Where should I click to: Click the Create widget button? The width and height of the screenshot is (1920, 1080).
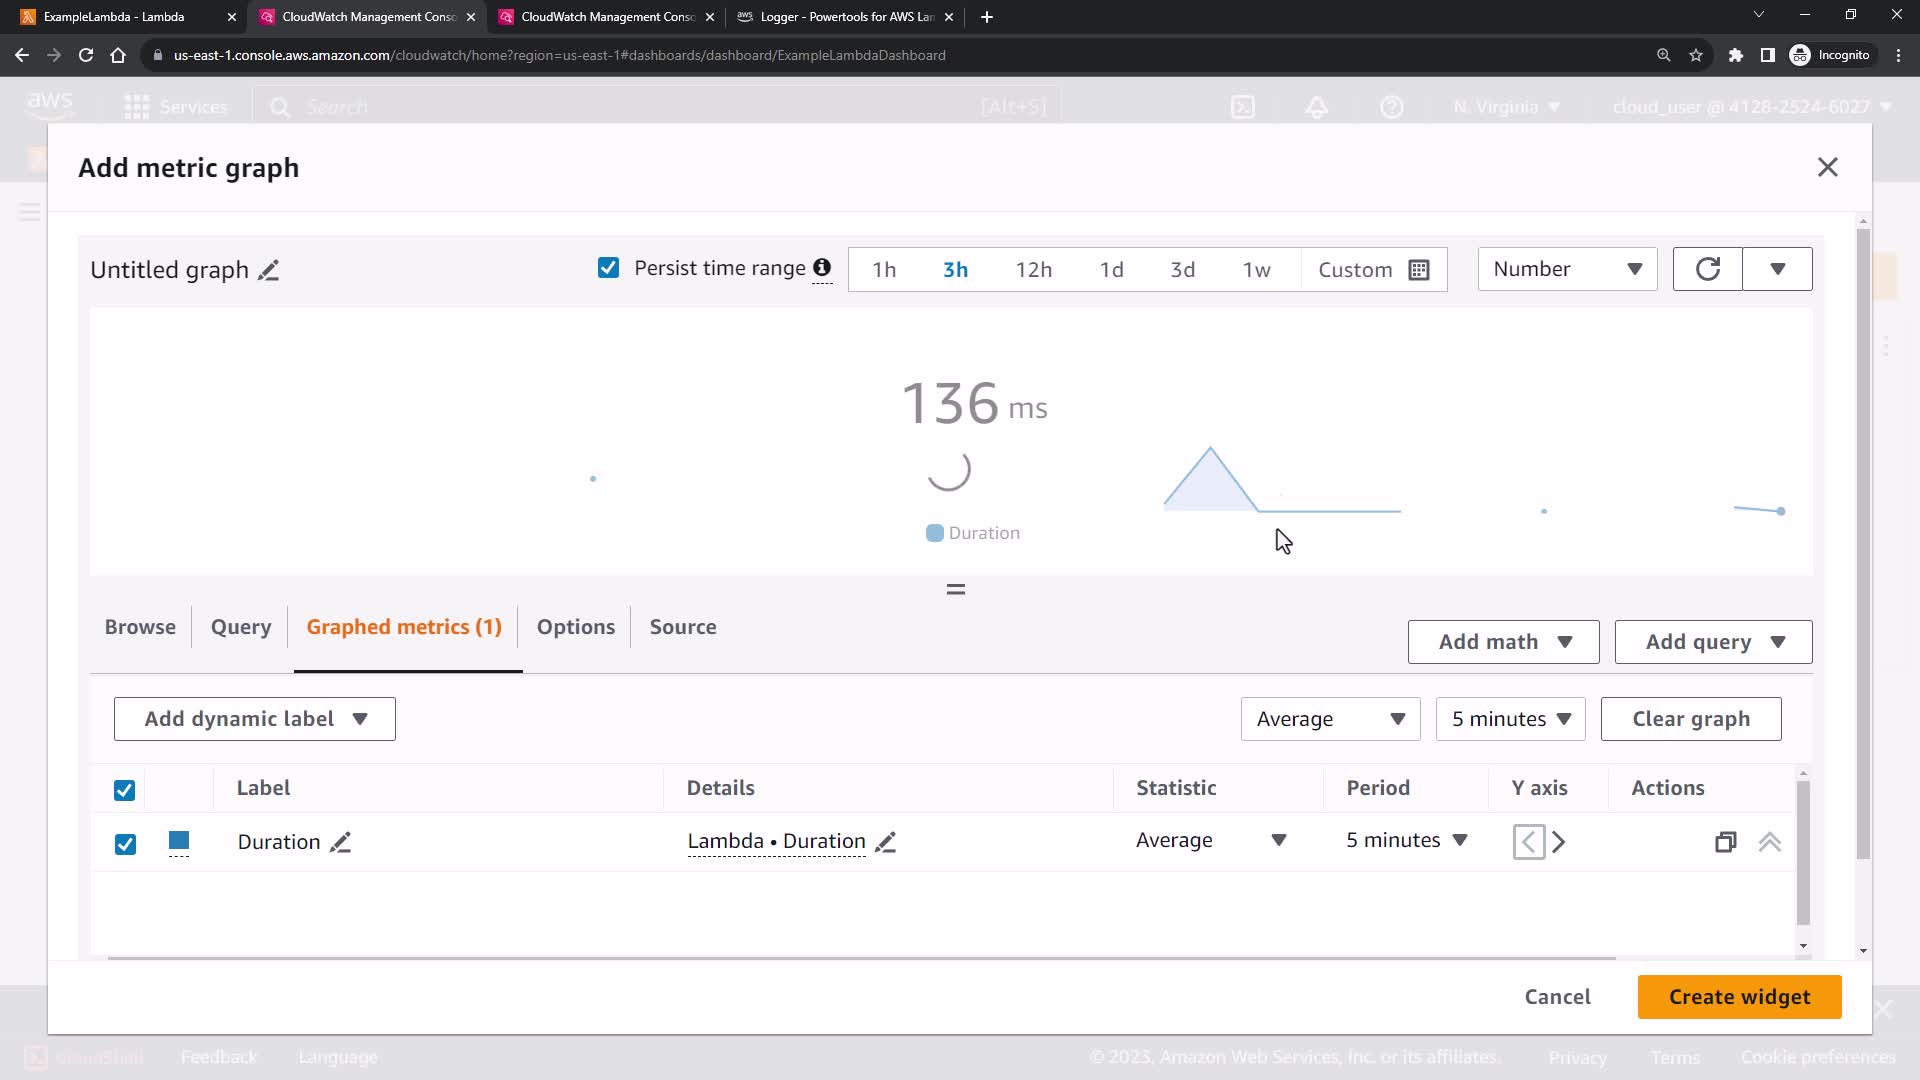pyautogui.click(x=1739, y=997)
